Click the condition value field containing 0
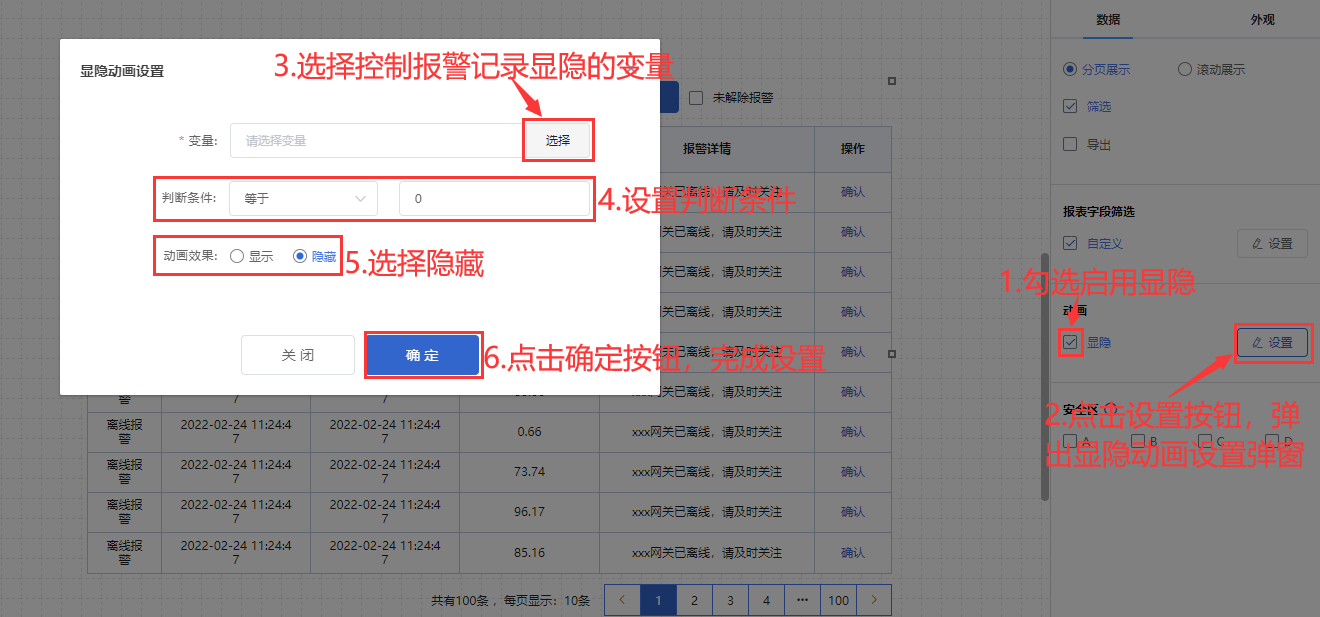Viewport: 1320px width, 617px height. click(494, 198)
